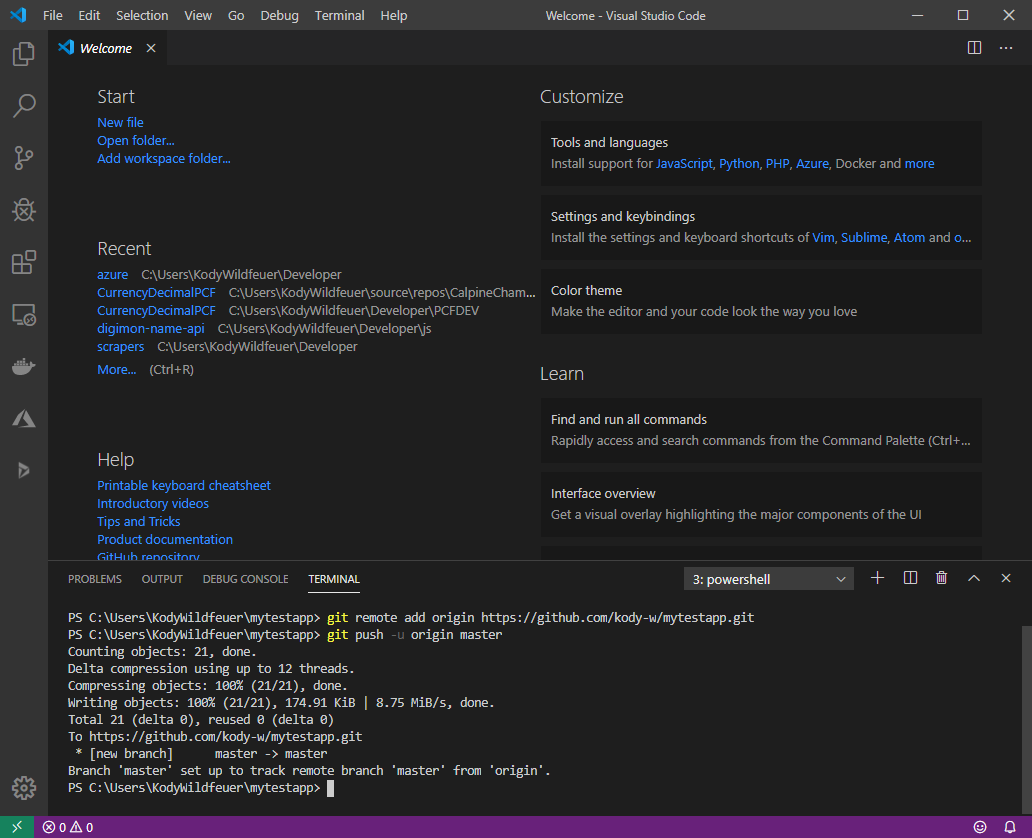Open the Source Control view

pos(23,158)
